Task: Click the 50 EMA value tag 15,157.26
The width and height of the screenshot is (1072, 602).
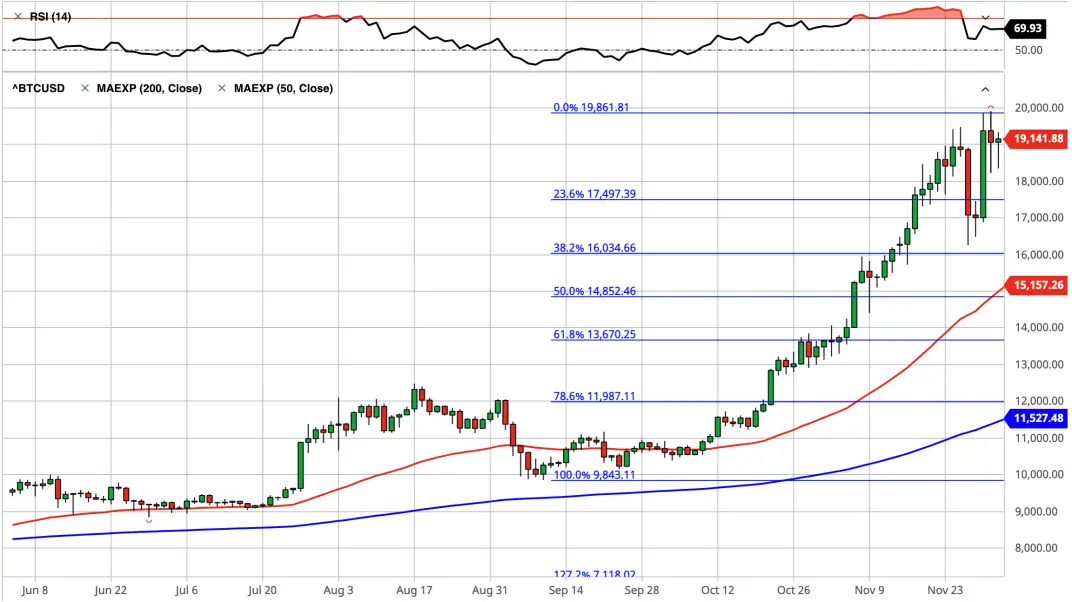Action: (x=1036, y=285)
